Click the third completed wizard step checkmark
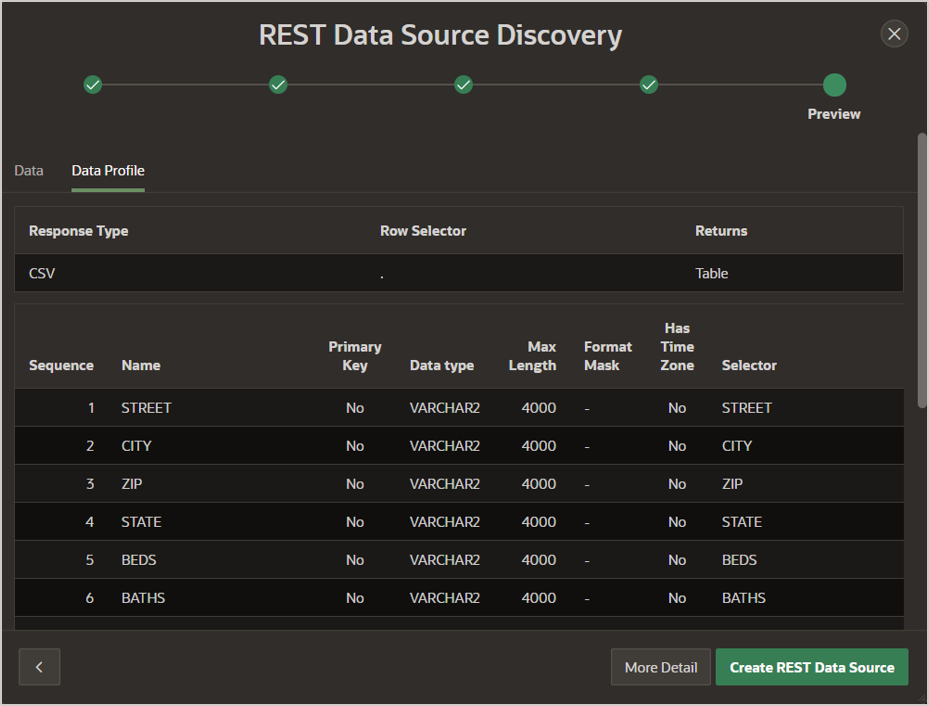 pyautogui.click(x=463, y=85)
